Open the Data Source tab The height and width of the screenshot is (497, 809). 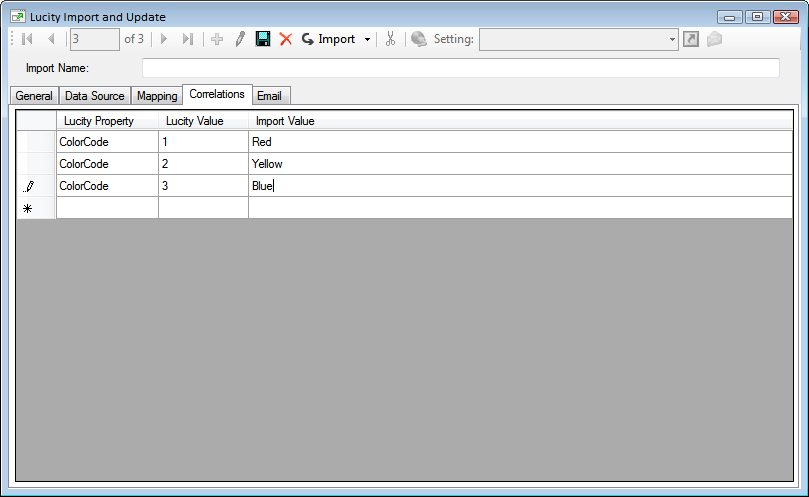coord(95,96)
